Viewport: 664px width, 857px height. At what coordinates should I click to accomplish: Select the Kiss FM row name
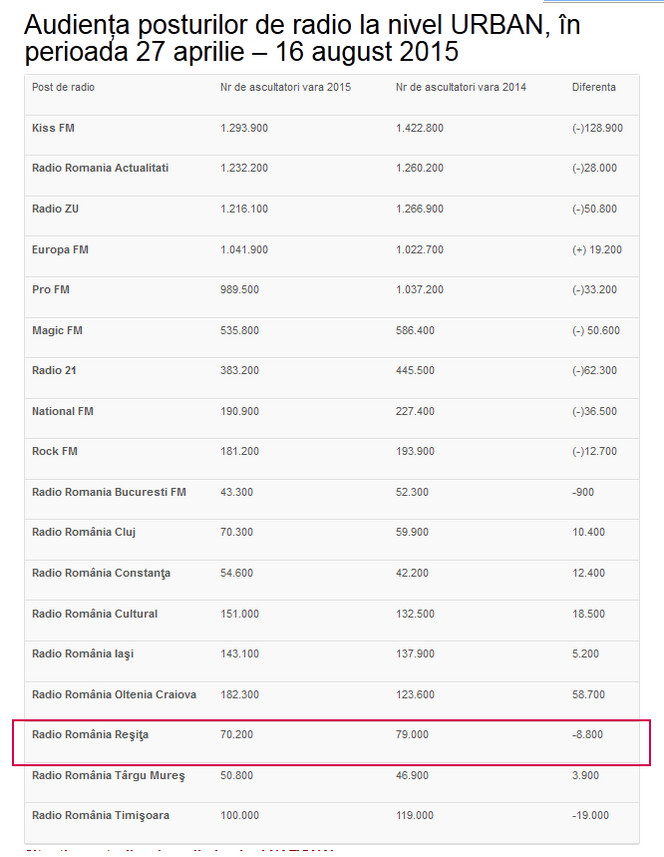[x=53, y=128]
